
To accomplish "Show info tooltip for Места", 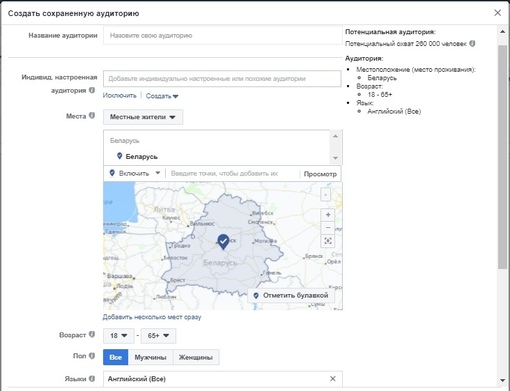I will pyautogui.click(x=92, y=116).
